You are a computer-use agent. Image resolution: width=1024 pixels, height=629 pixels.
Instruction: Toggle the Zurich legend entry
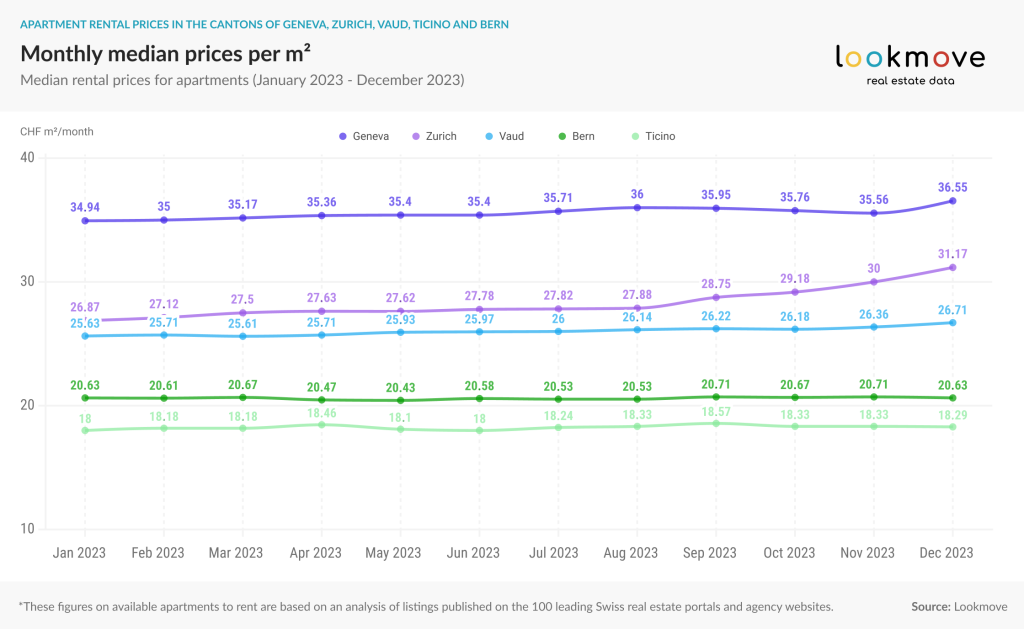pyautogui.click(x=434, y=137)
